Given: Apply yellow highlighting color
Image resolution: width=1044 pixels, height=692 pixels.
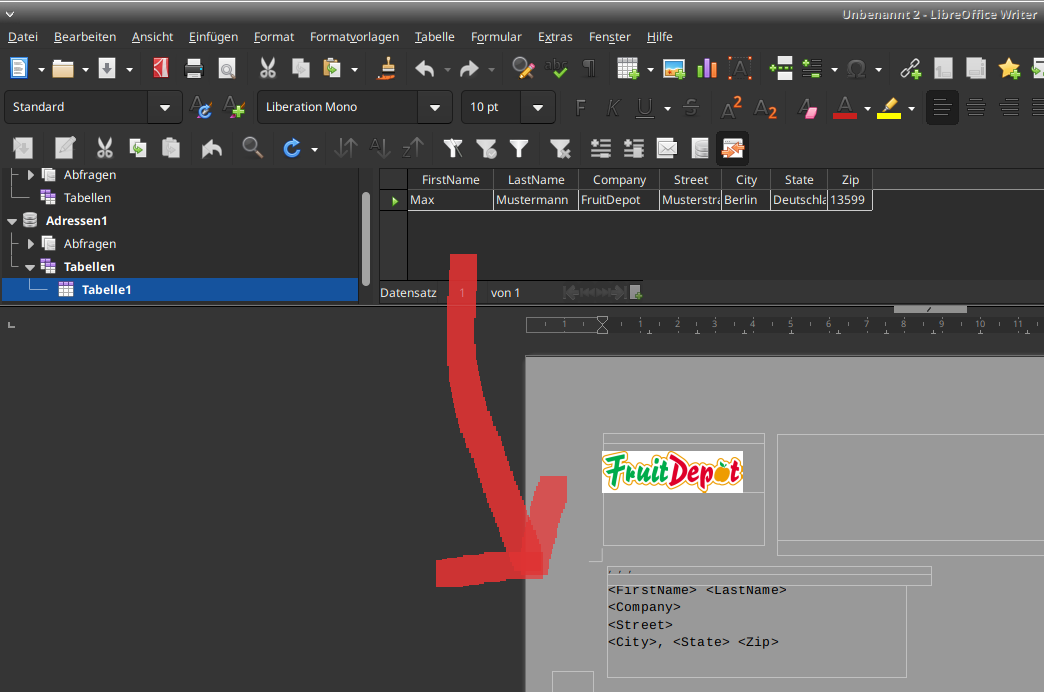Looking at the screenshot, I should (x=889, y=107).
